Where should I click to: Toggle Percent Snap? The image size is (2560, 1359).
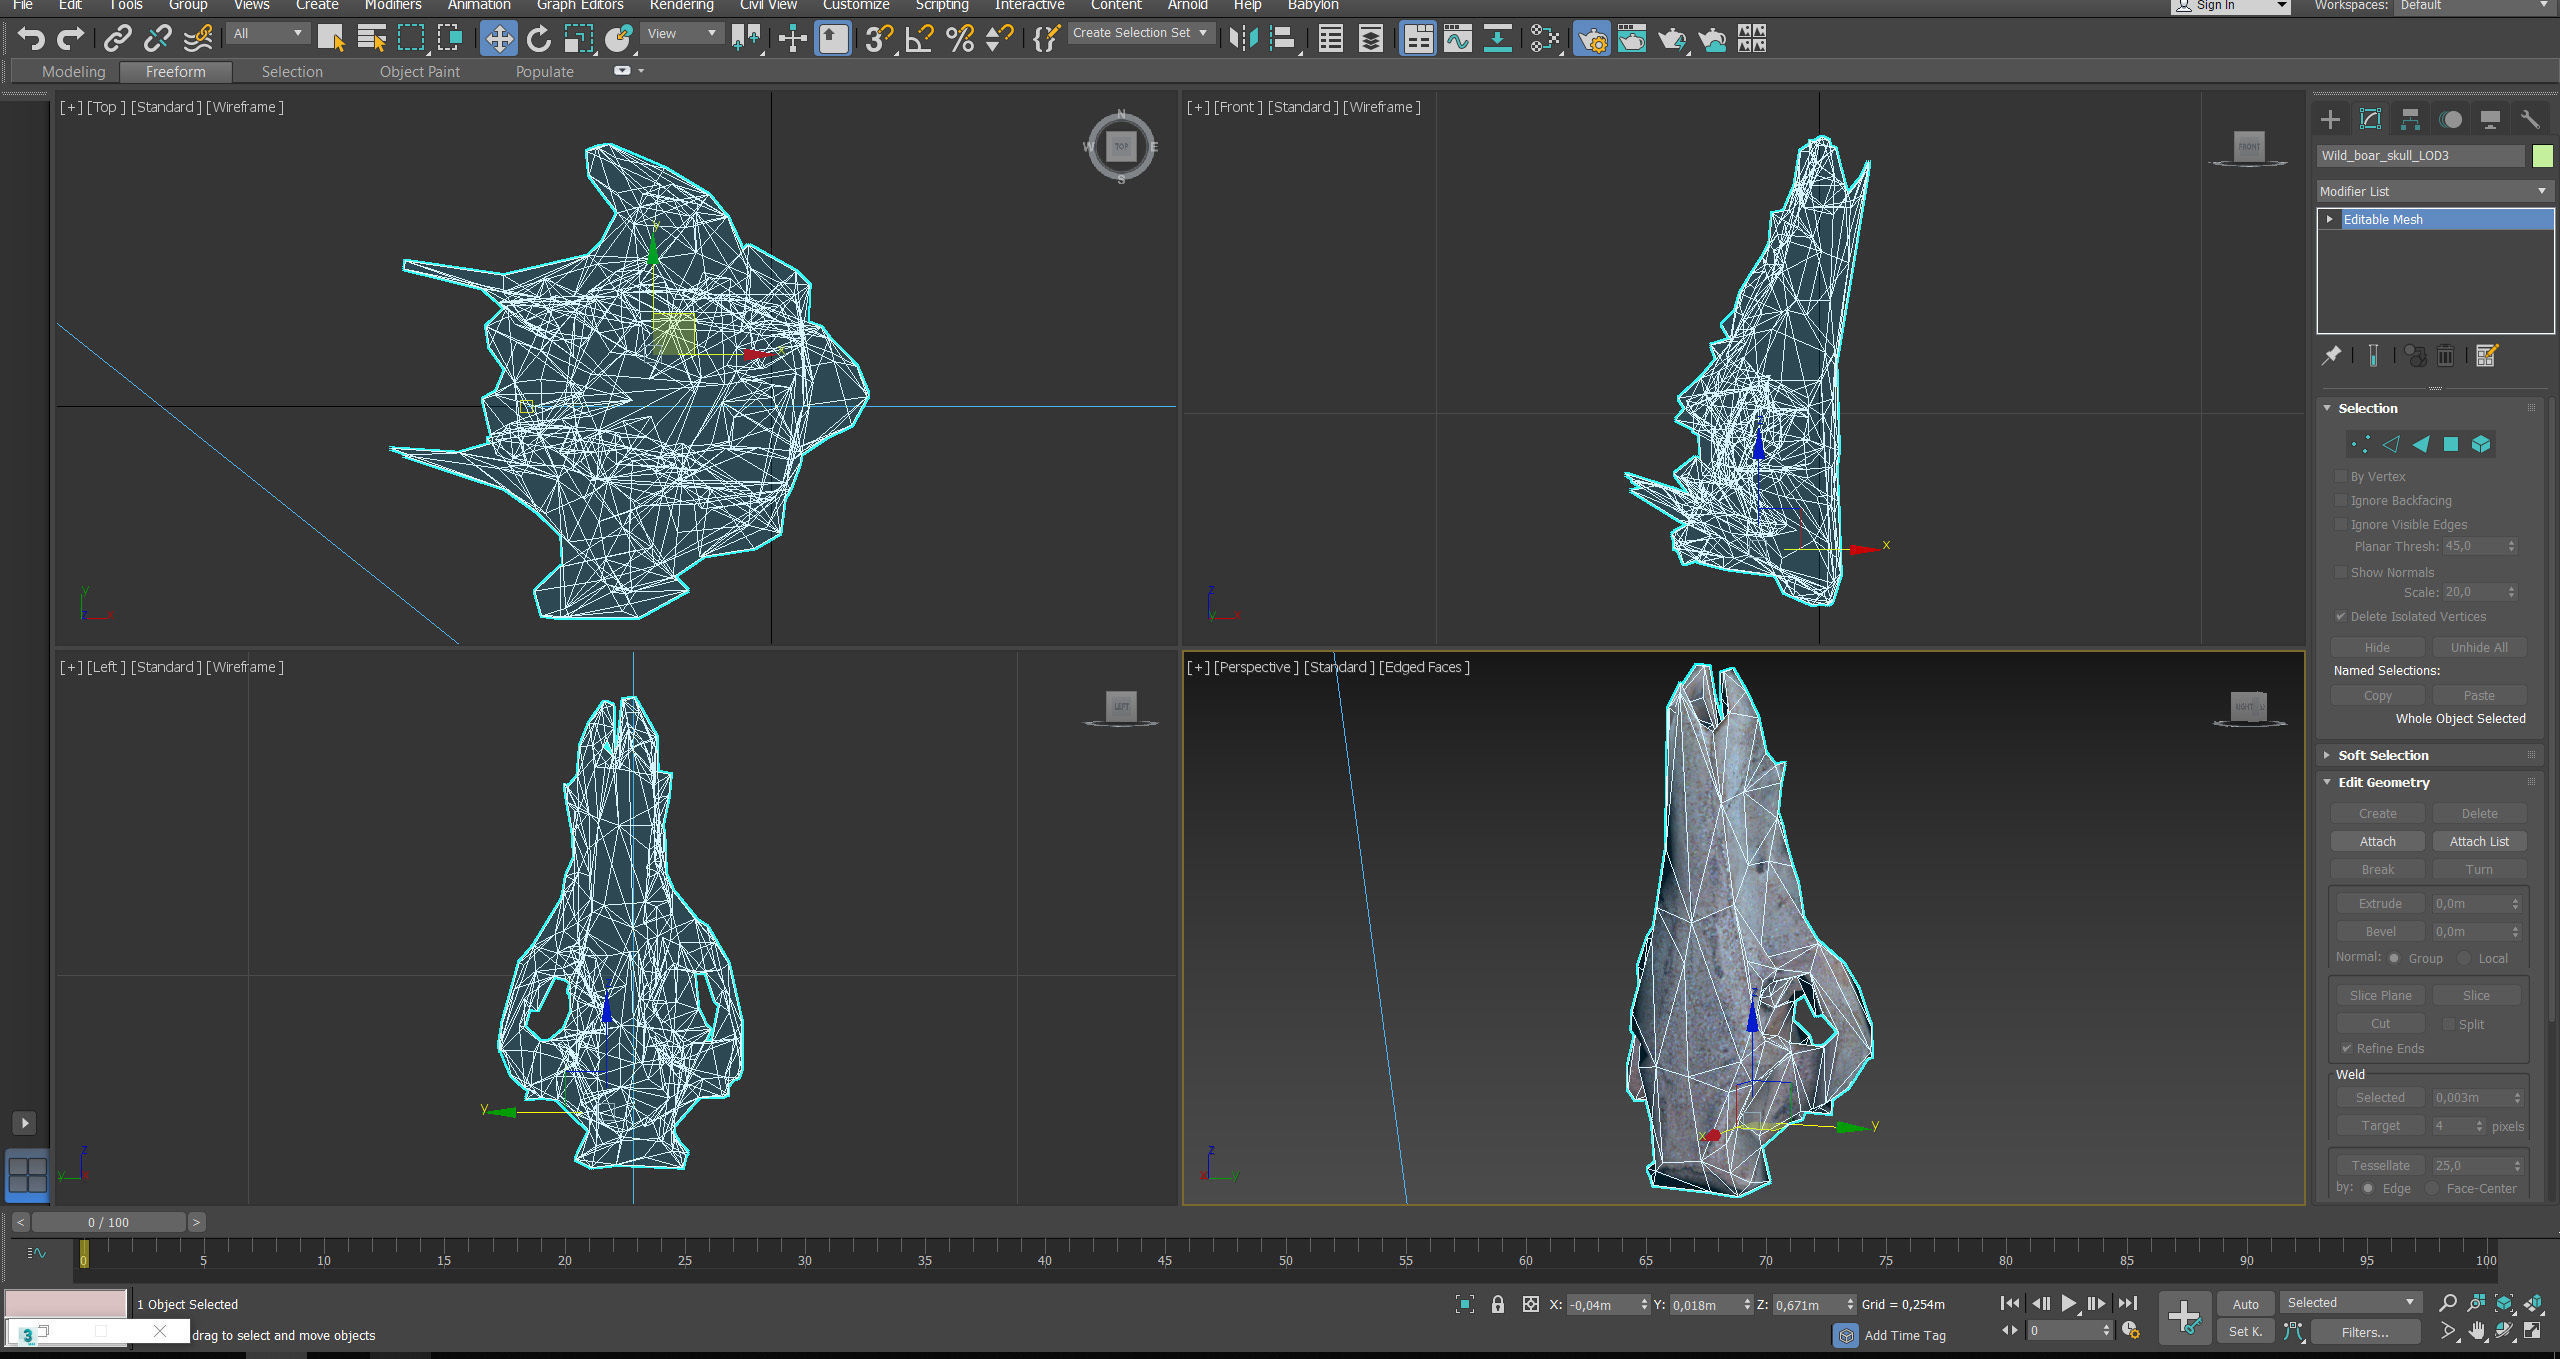pos(960,39)
